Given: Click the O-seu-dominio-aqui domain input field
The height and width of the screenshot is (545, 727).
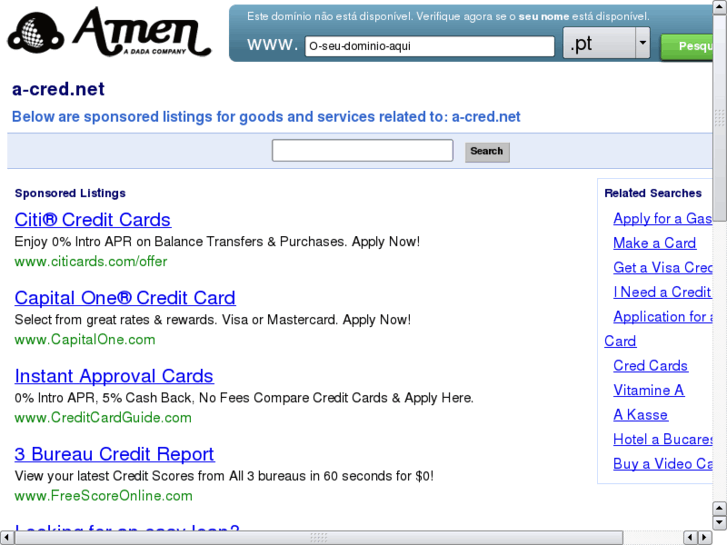Looking at the screenshot, I should point(429,46).
